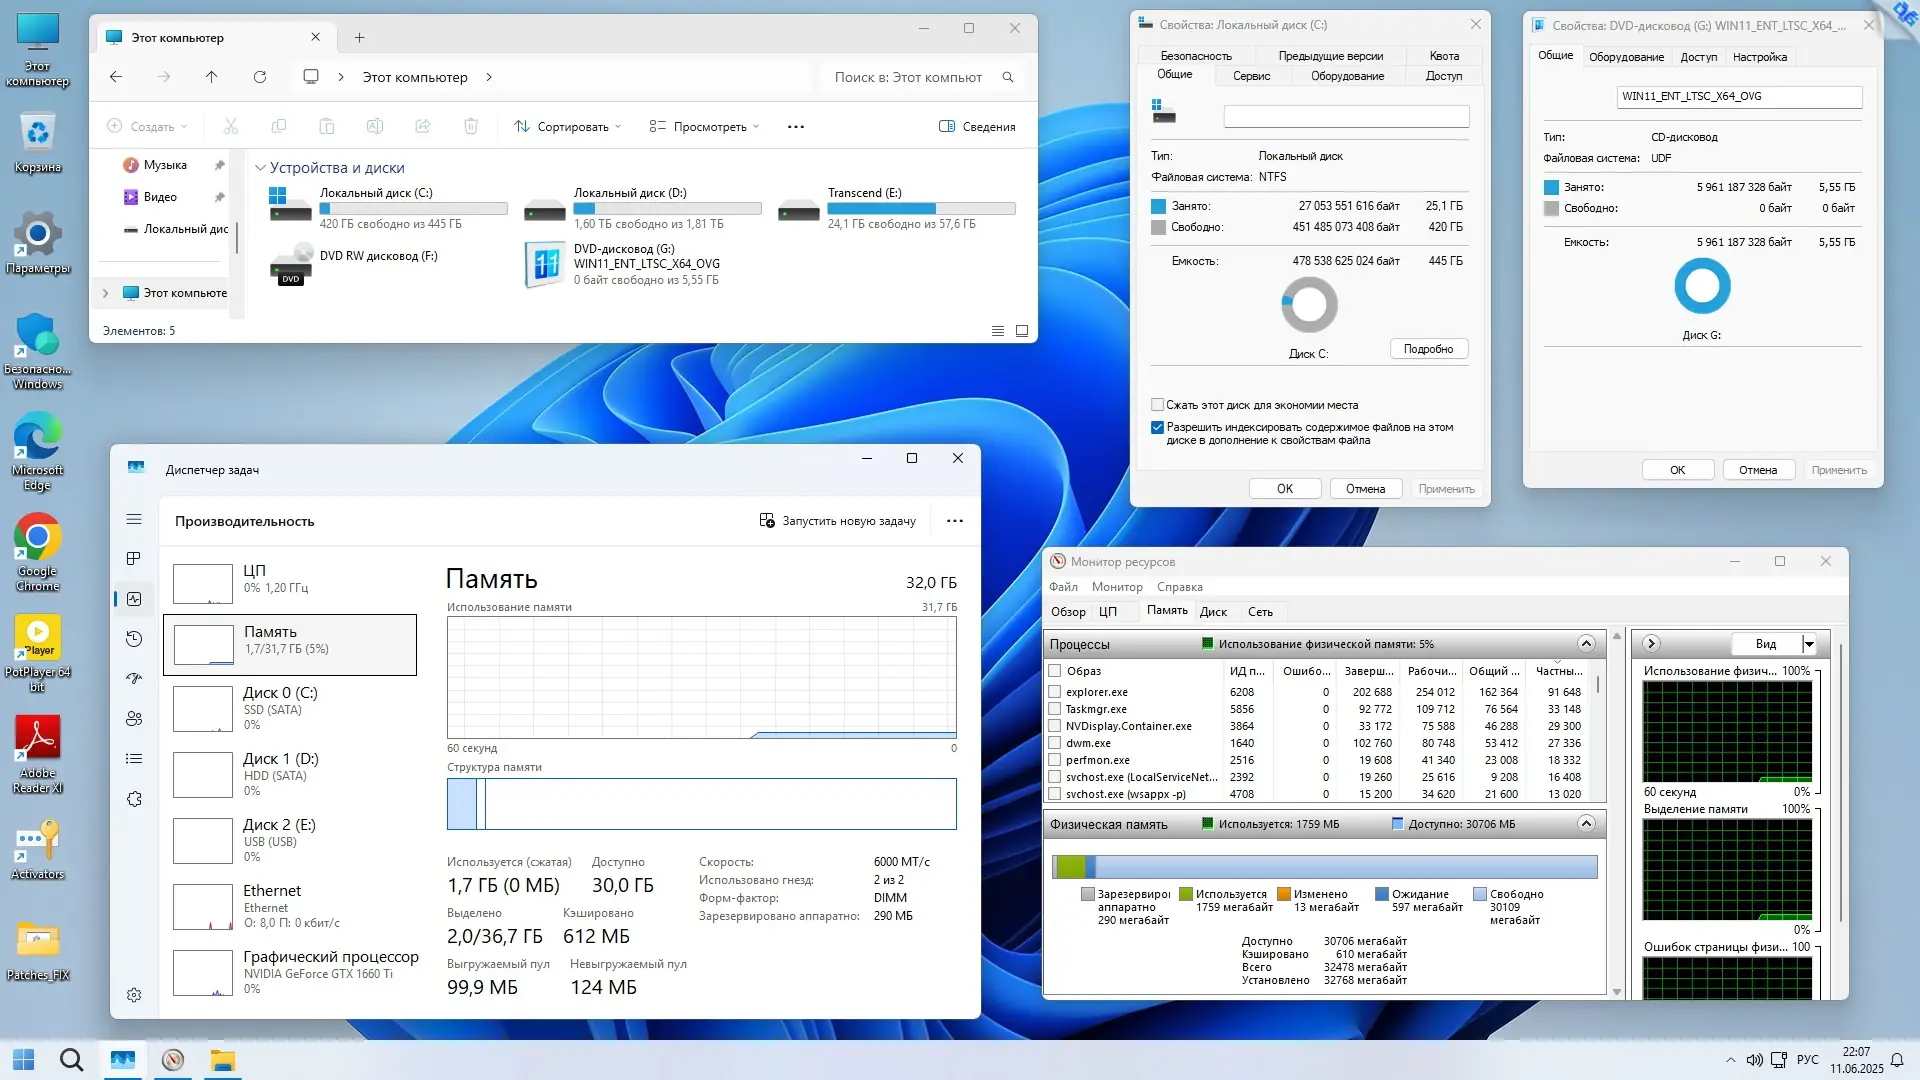1920x1080 pixels.
Task: Open the Sort dropdown in Explorer
Action: click(567, 127)
